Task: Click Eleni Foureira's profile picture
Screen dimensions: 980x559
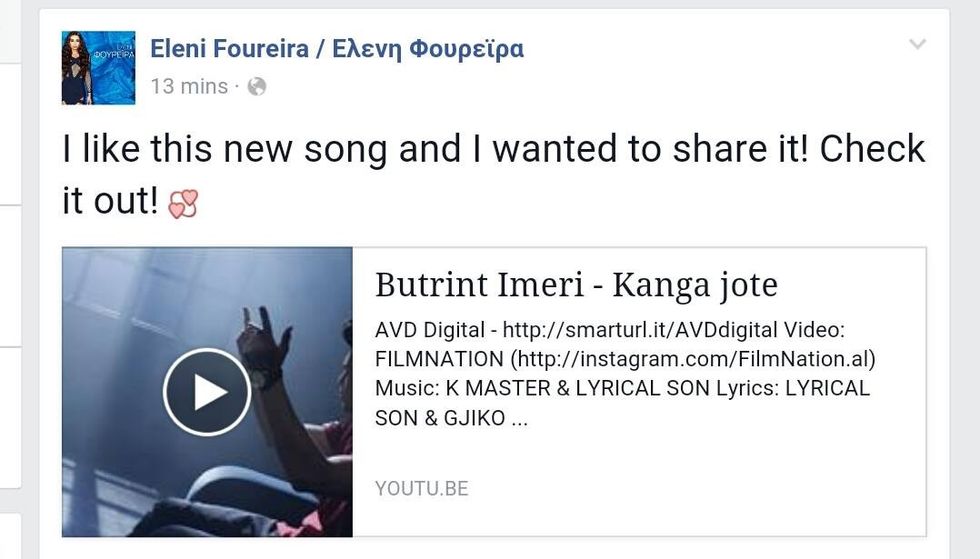Action: tap(98, 67)
